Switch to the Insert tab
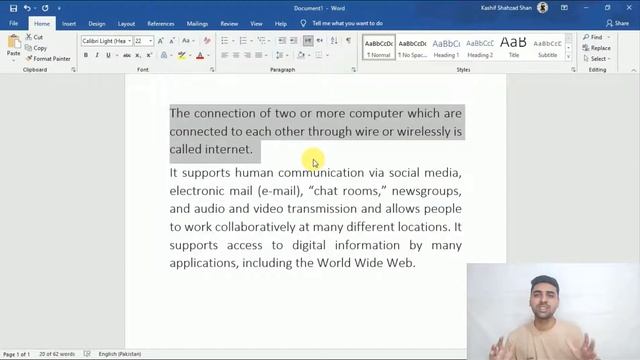The height and width of the screenshot is (360, 640). [x=69, y=24]
